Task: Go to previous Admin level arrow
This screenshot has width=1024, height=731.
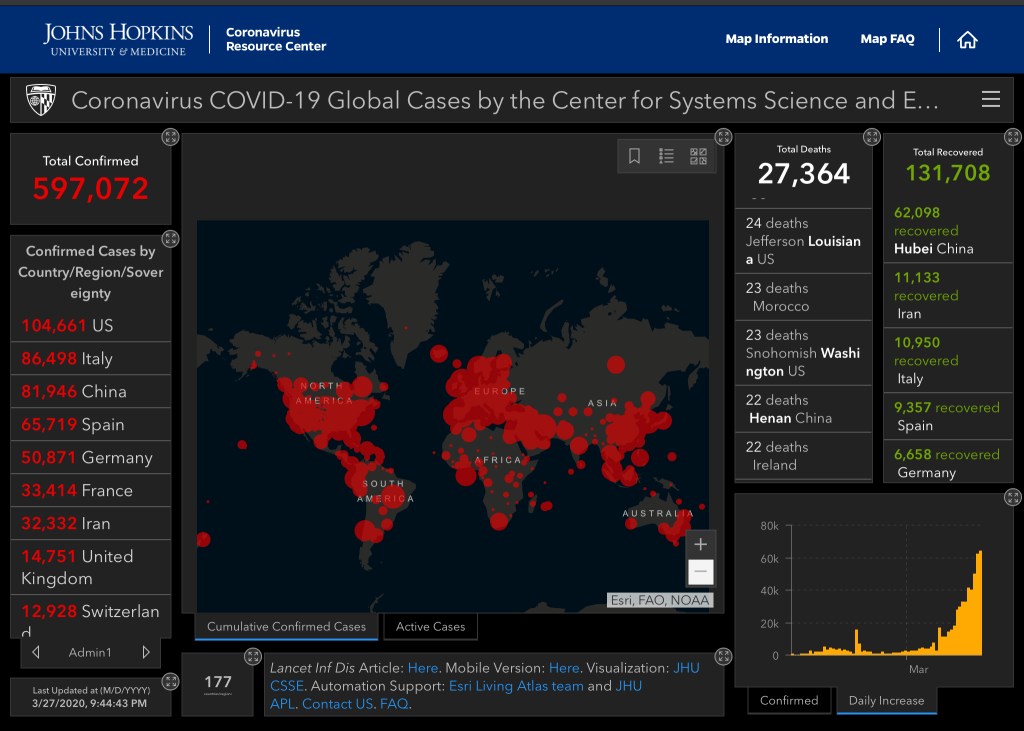Action: (36, 652)
